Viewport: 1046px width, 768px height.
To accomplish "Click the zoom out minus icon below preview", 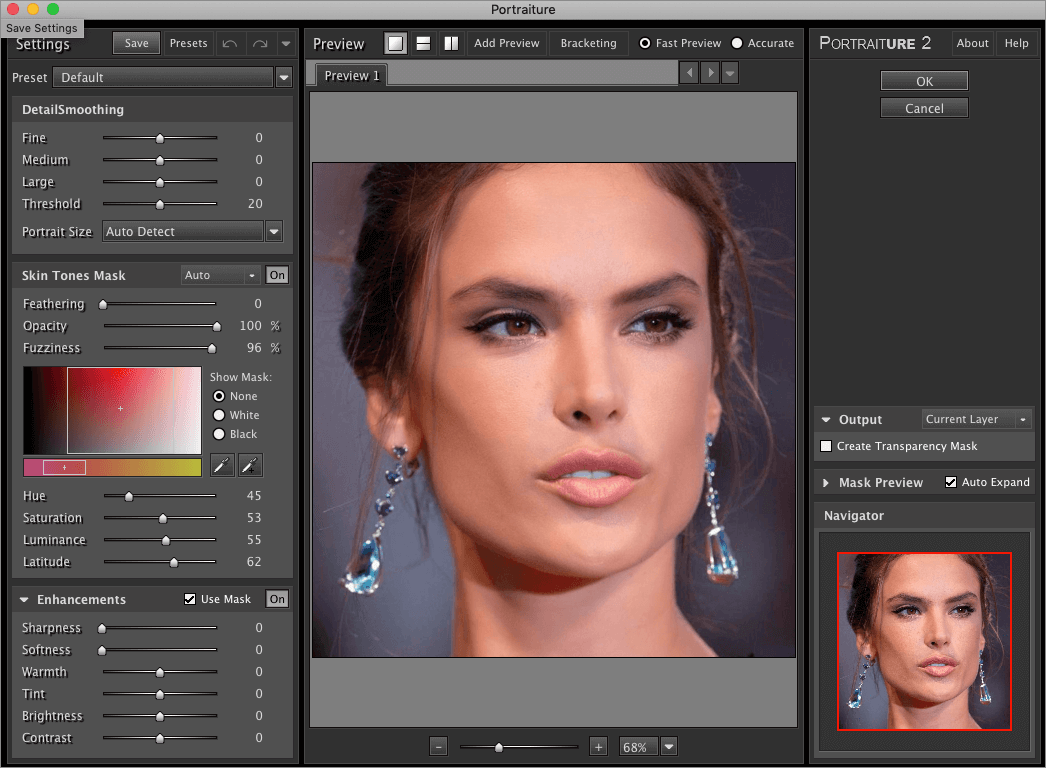I will [x=438, y=746].
